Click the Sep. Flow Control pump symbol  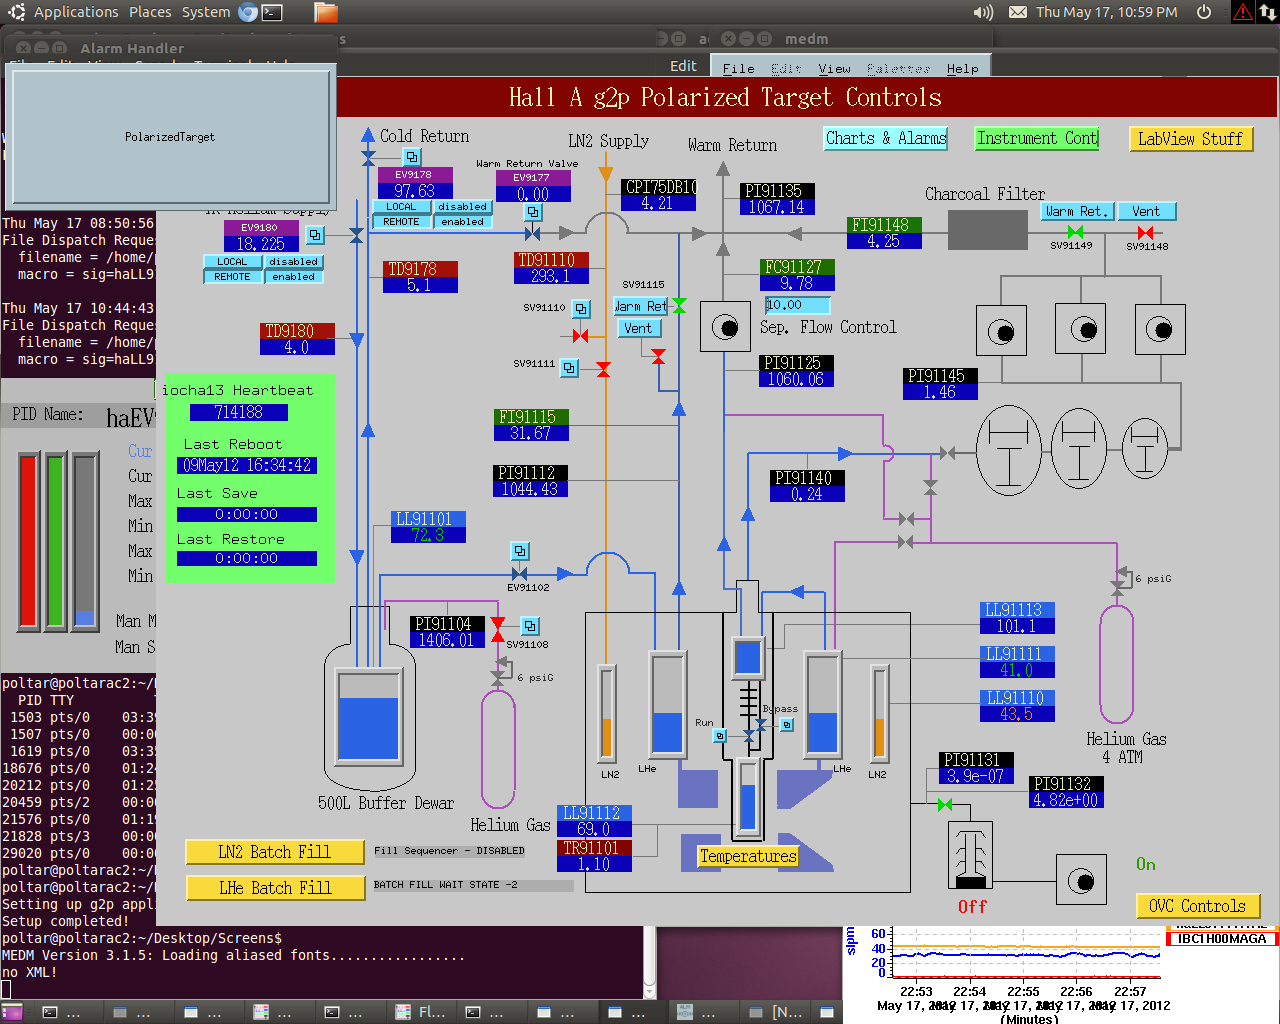point(725,327)
